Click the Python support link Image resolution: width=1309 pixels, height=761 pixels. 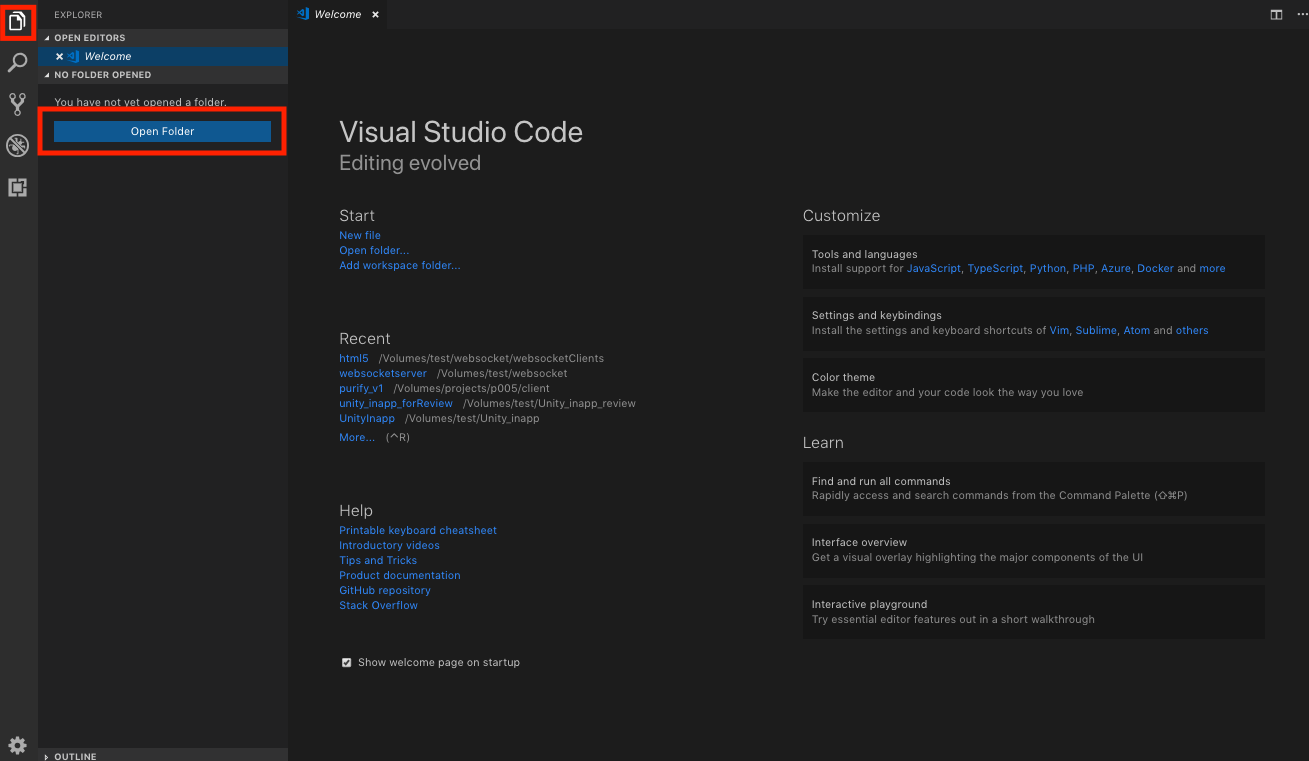(1048, 268)
